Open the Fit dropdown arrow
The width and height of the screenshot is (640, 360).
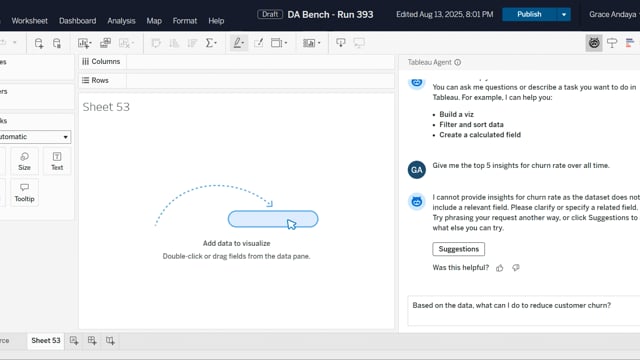pos(286,43)
